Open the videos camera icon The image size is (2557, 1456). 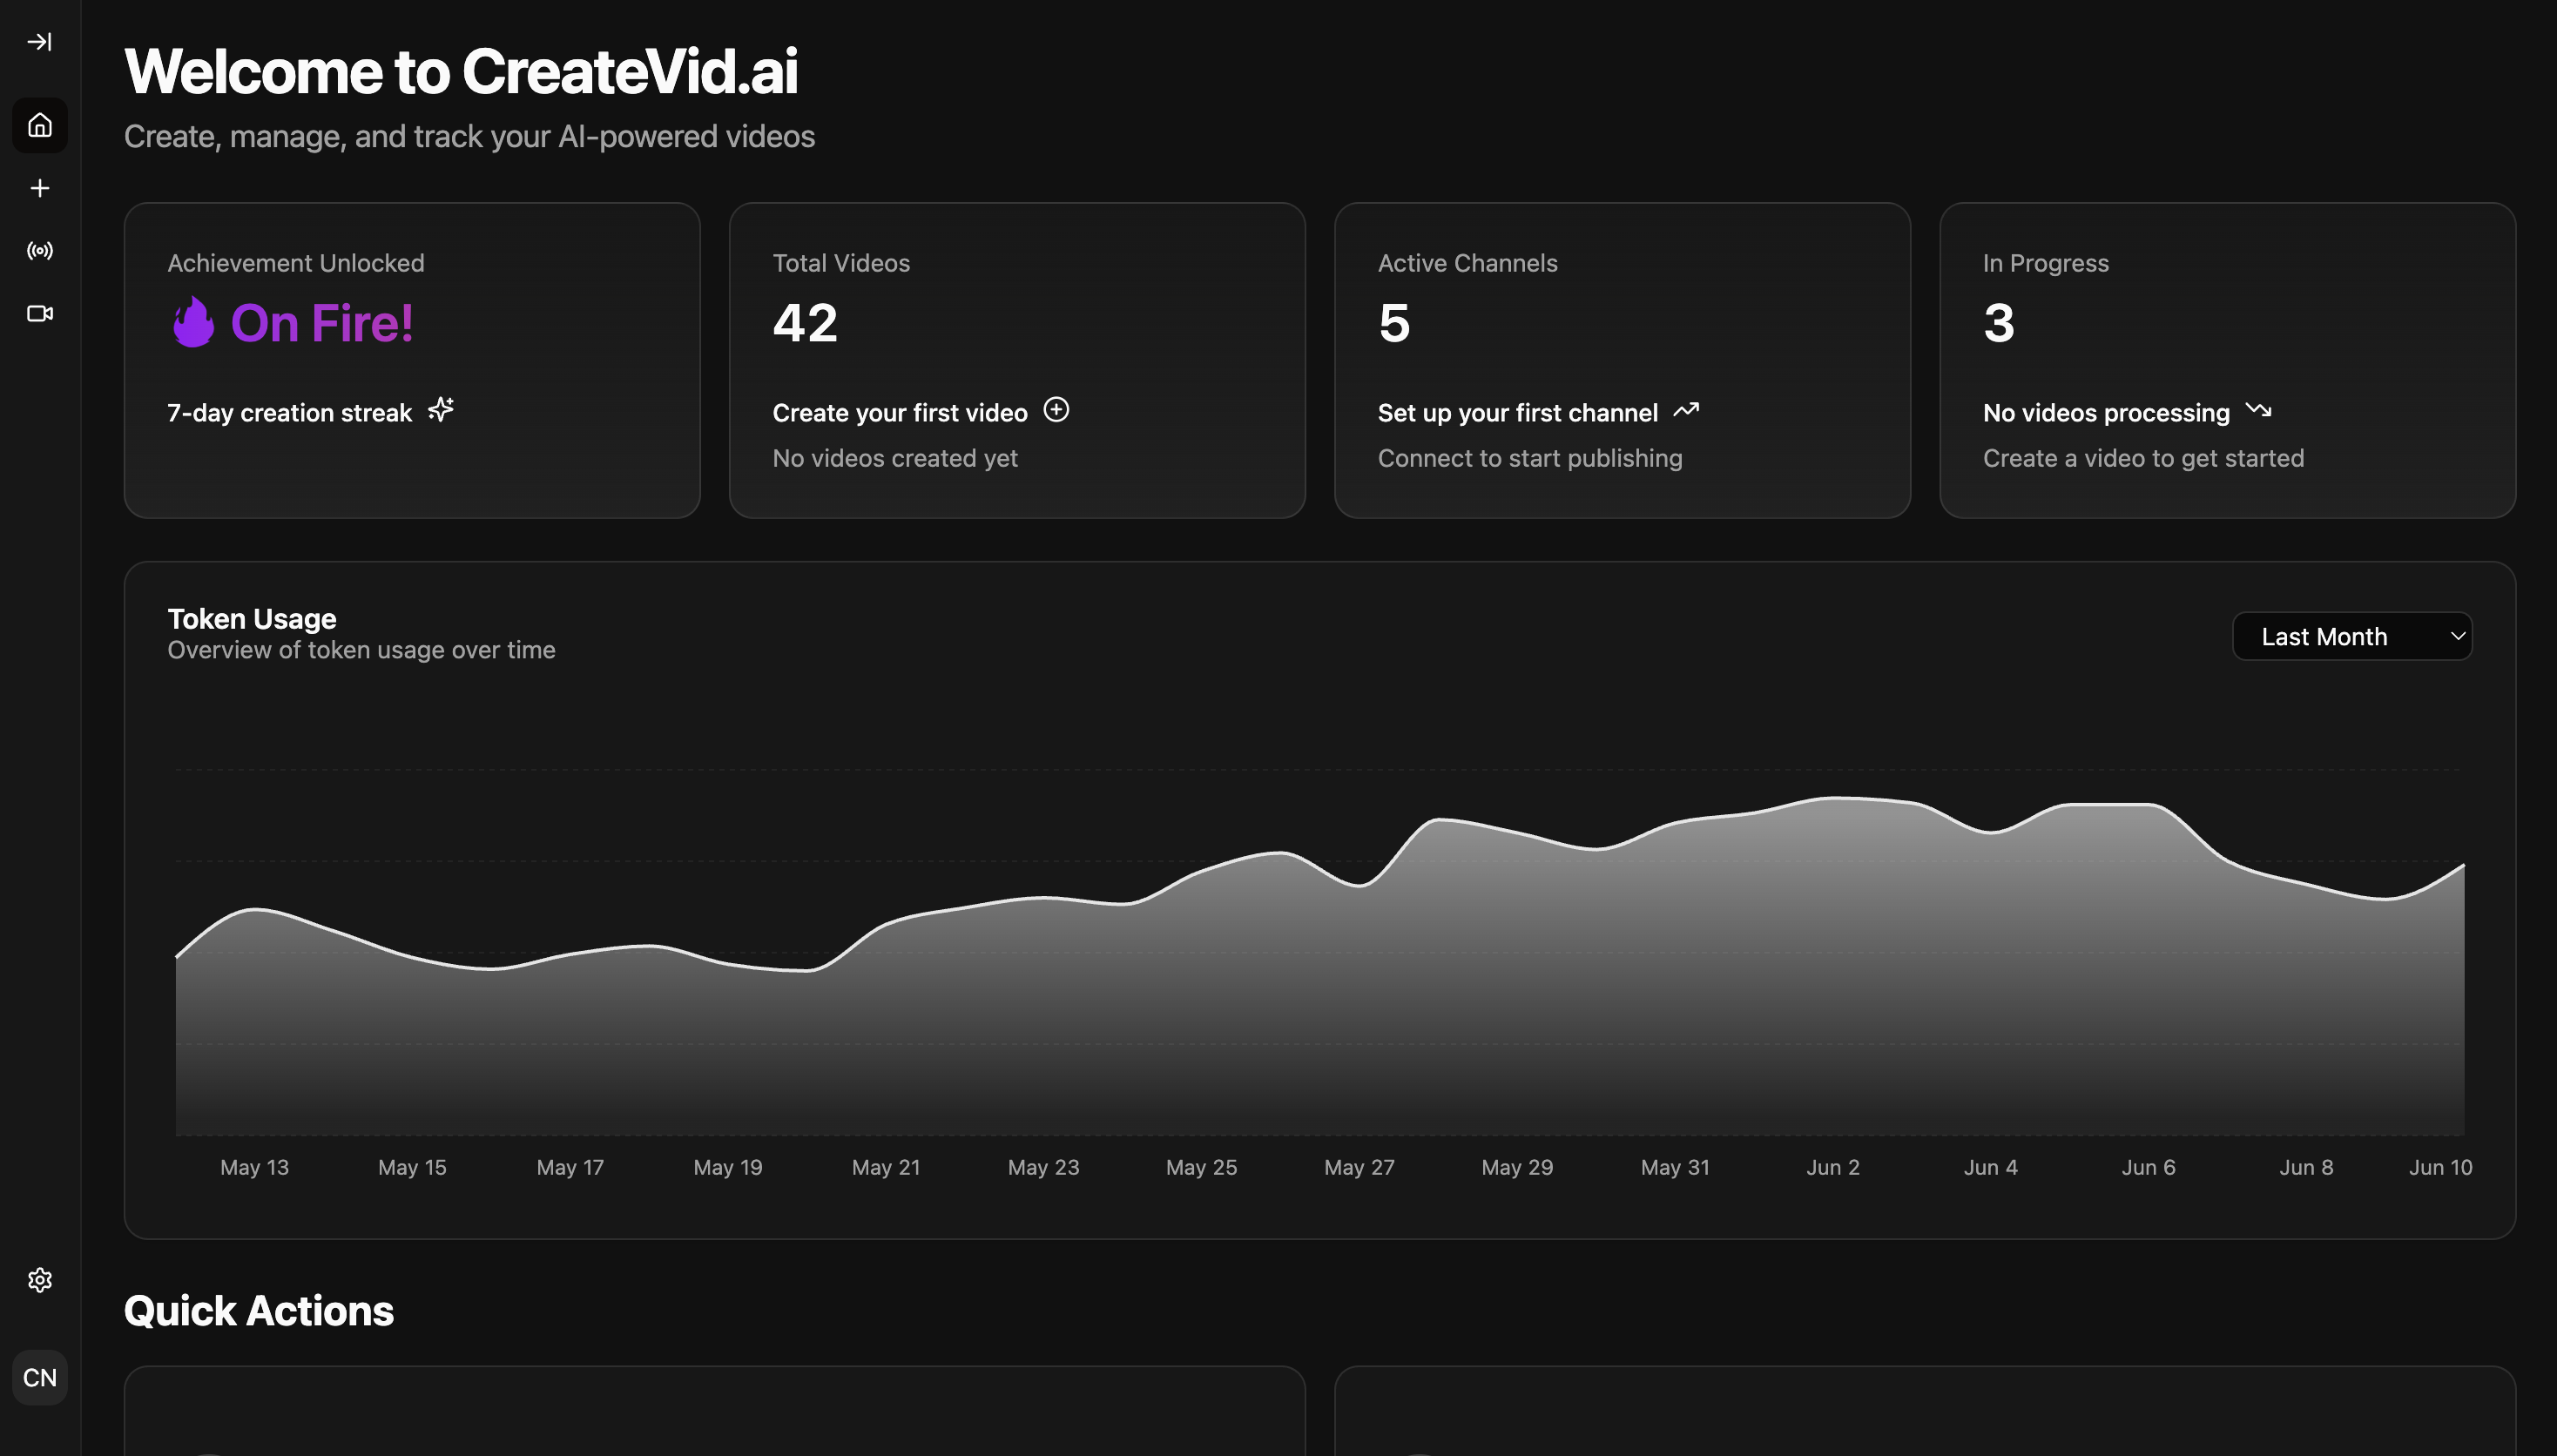pos(40,314)
